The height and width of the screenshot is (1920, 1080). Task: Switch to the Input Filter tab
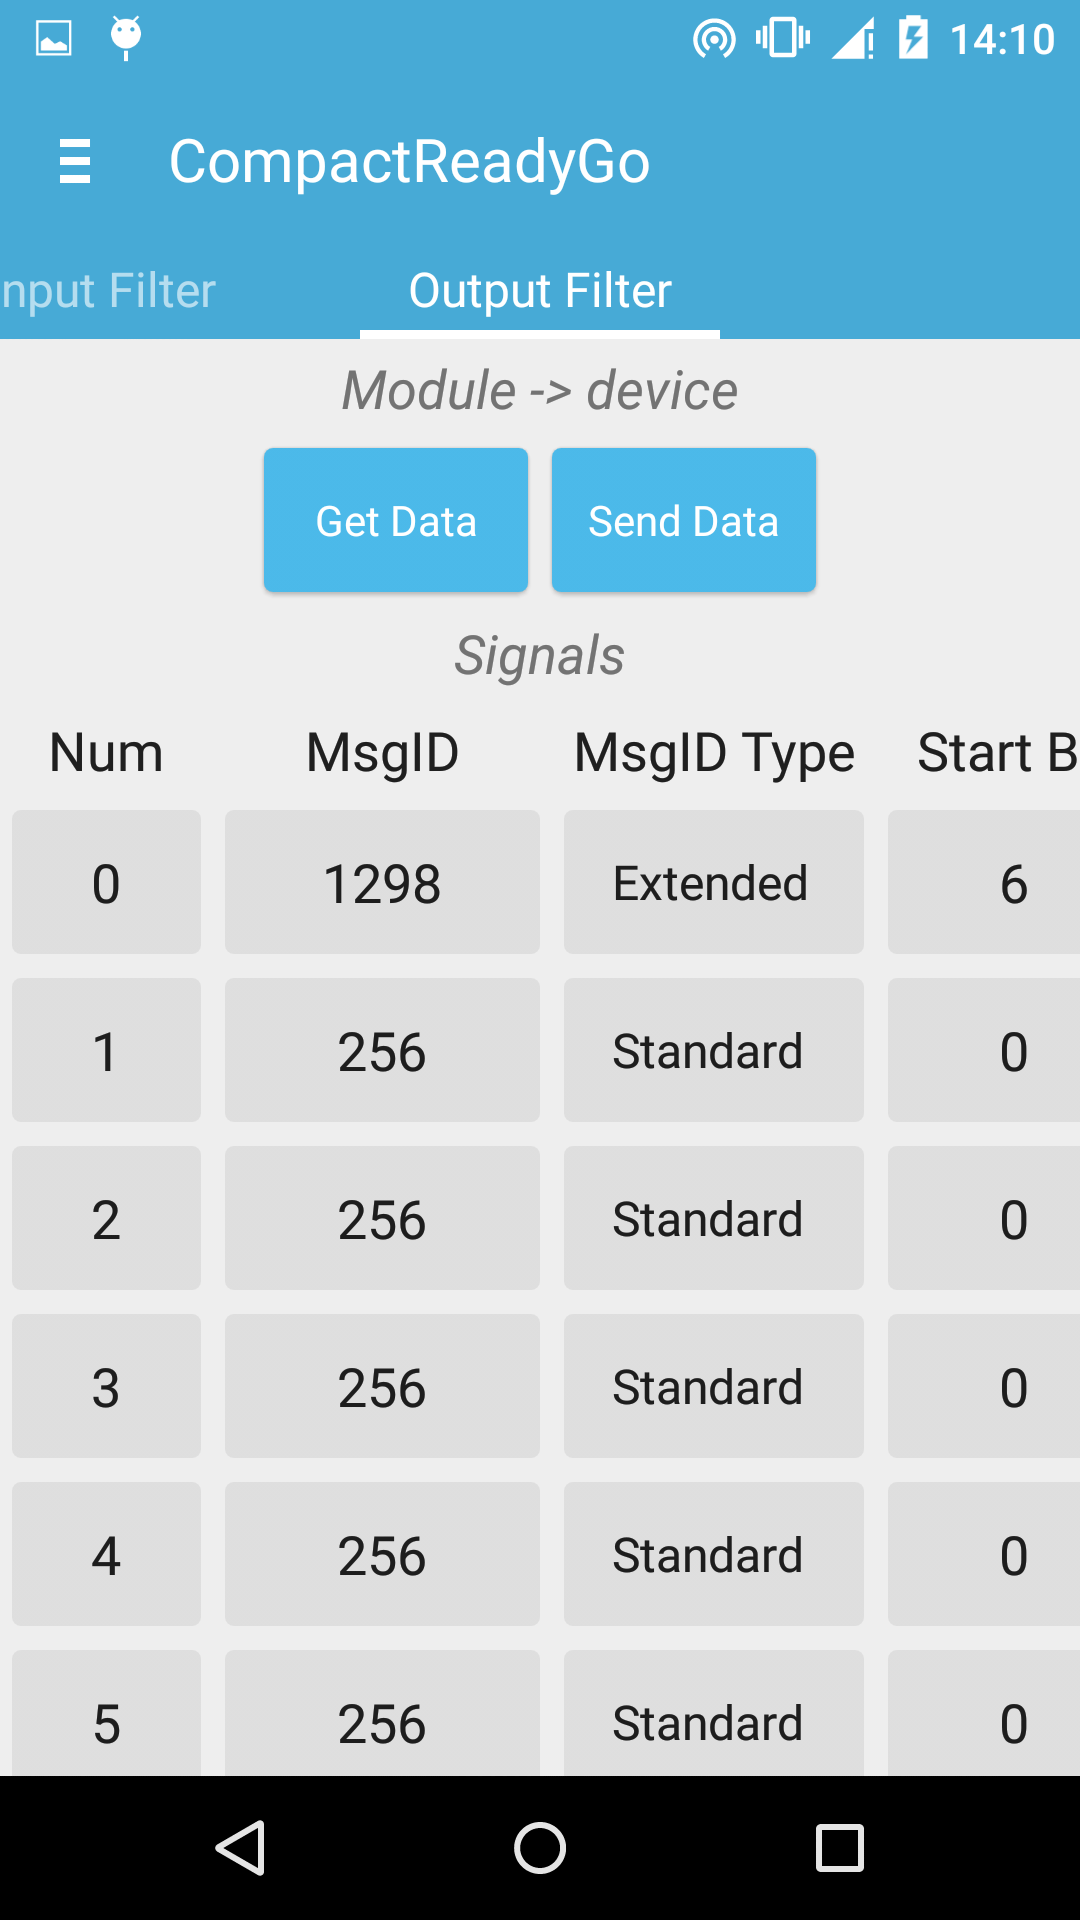pos(108,291)
